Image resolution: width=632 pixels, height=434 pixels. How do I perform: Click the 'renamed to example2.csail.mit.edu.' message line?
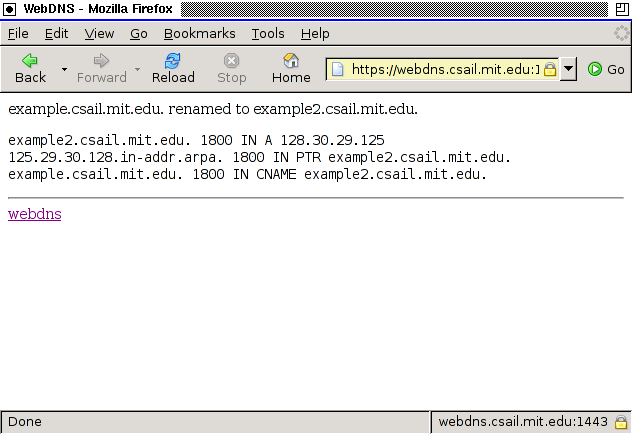click(x=213, y=109)
